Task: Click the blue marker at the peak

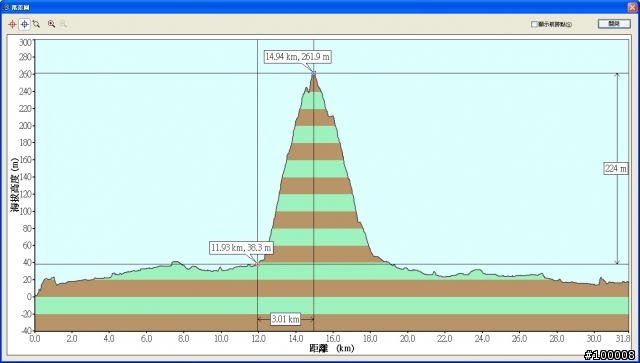Action: 314,73
